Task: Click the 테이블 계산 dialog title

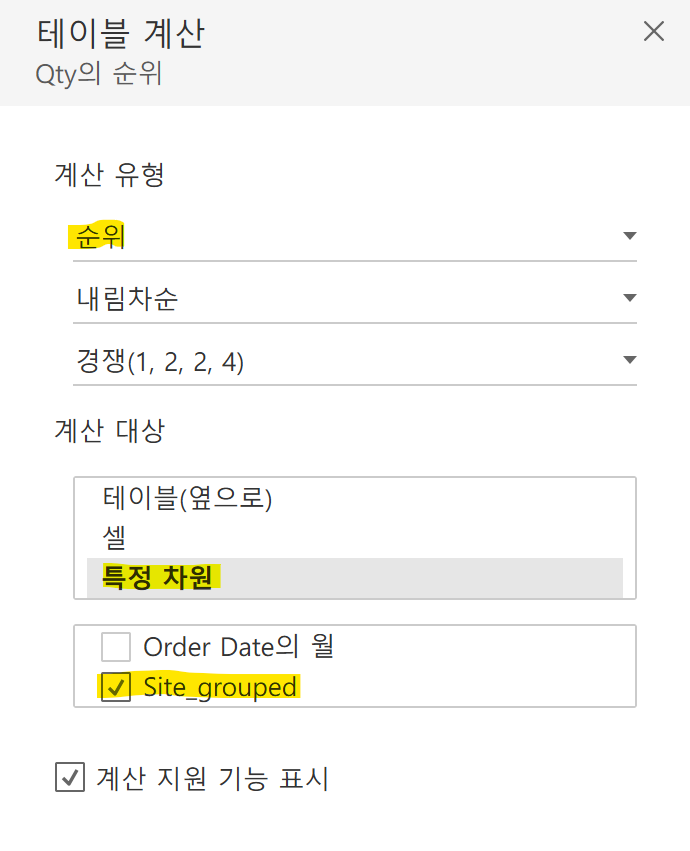Action: click(x=120, y=34)
